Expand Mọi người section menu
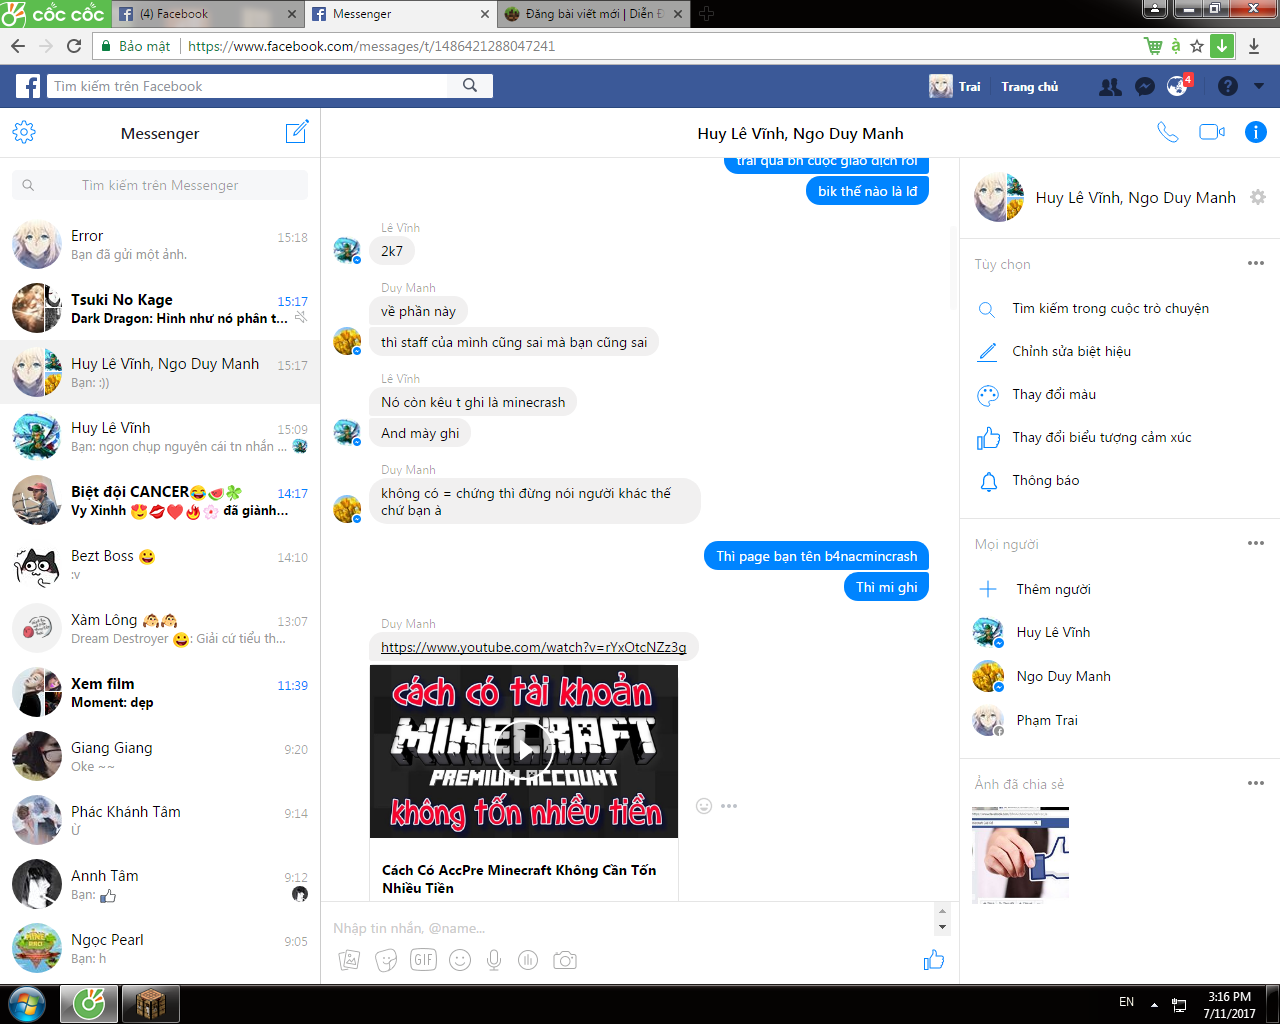The width and height of the screenshot is (1280, 1024). click(1256, 543)
